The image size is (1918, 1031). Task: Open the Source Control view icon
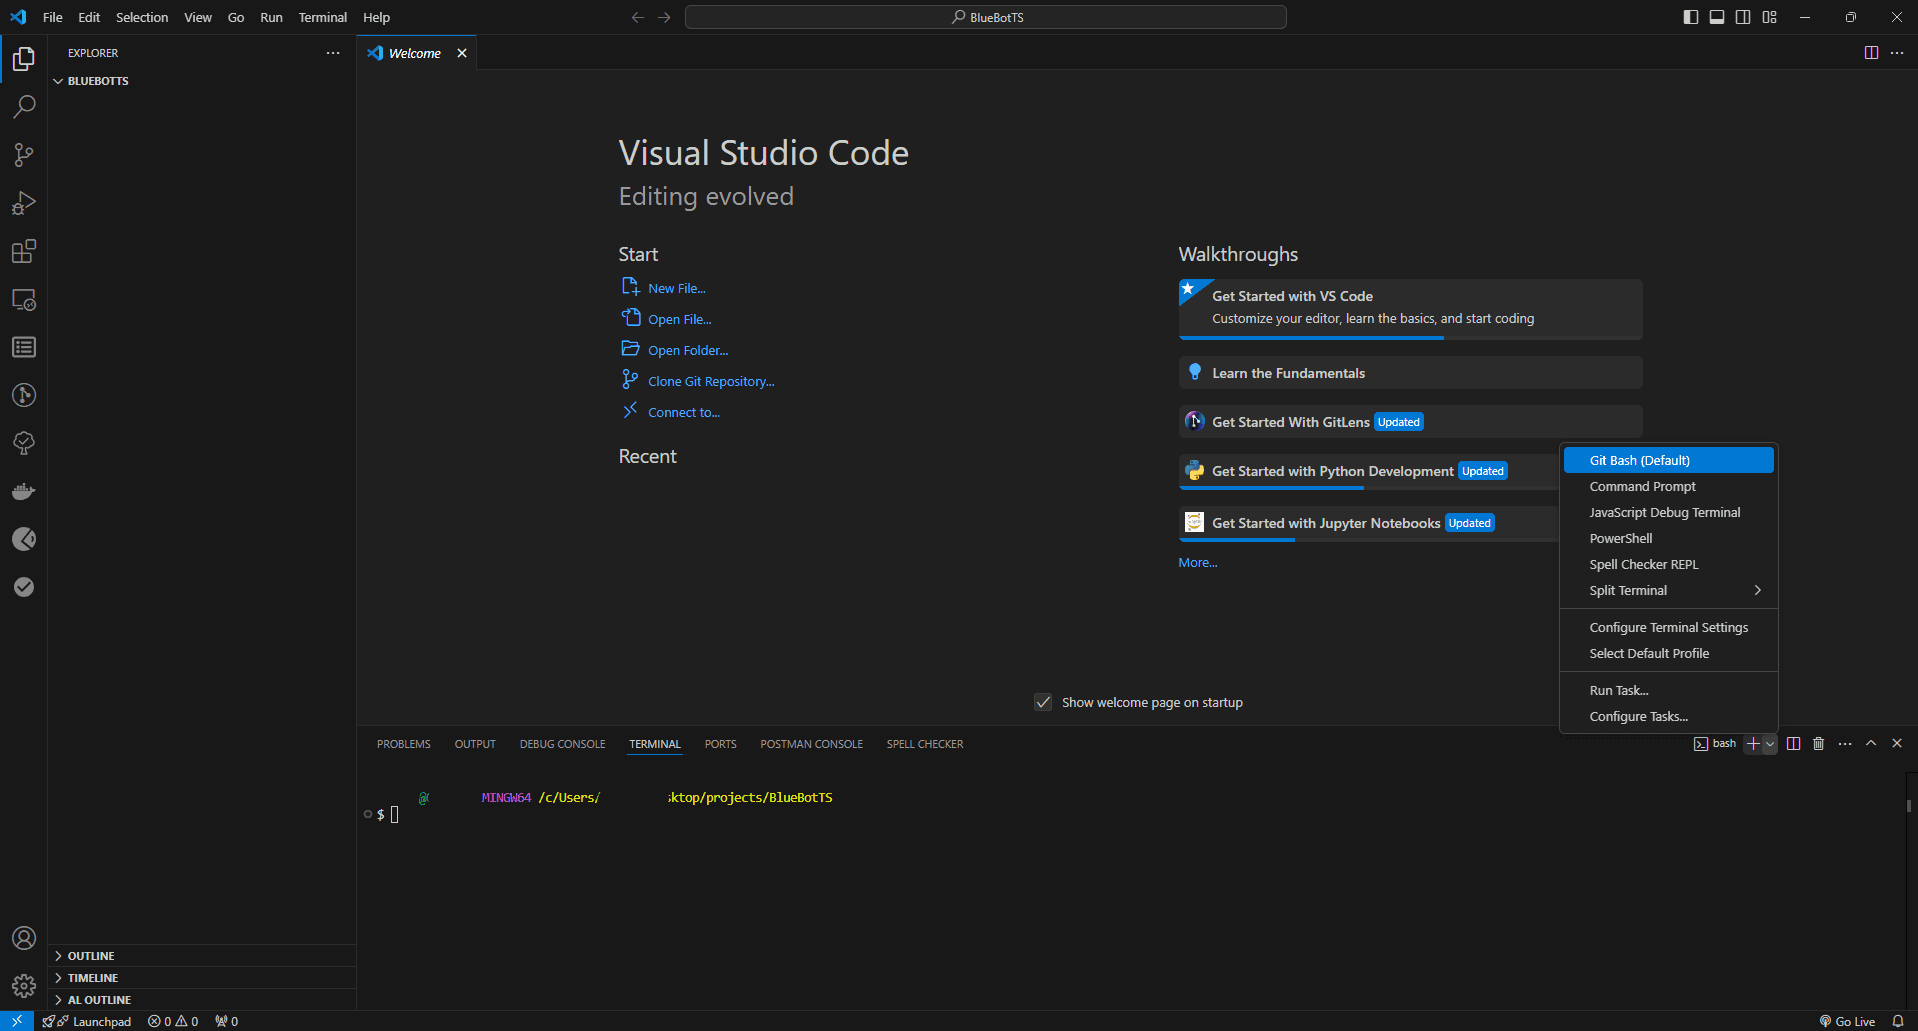pos(24,155)
